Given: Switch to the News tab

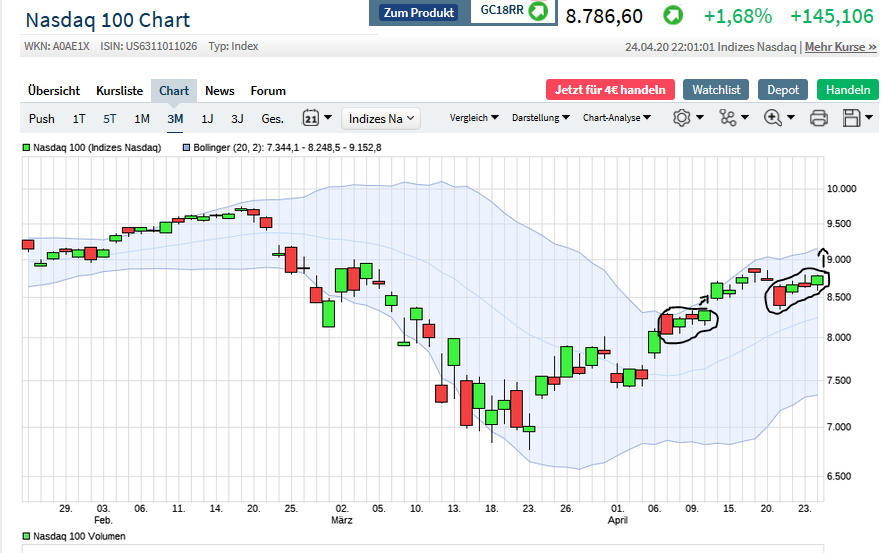Looking at the screenshot, I should pyautogui.click(x=220, y=91).
